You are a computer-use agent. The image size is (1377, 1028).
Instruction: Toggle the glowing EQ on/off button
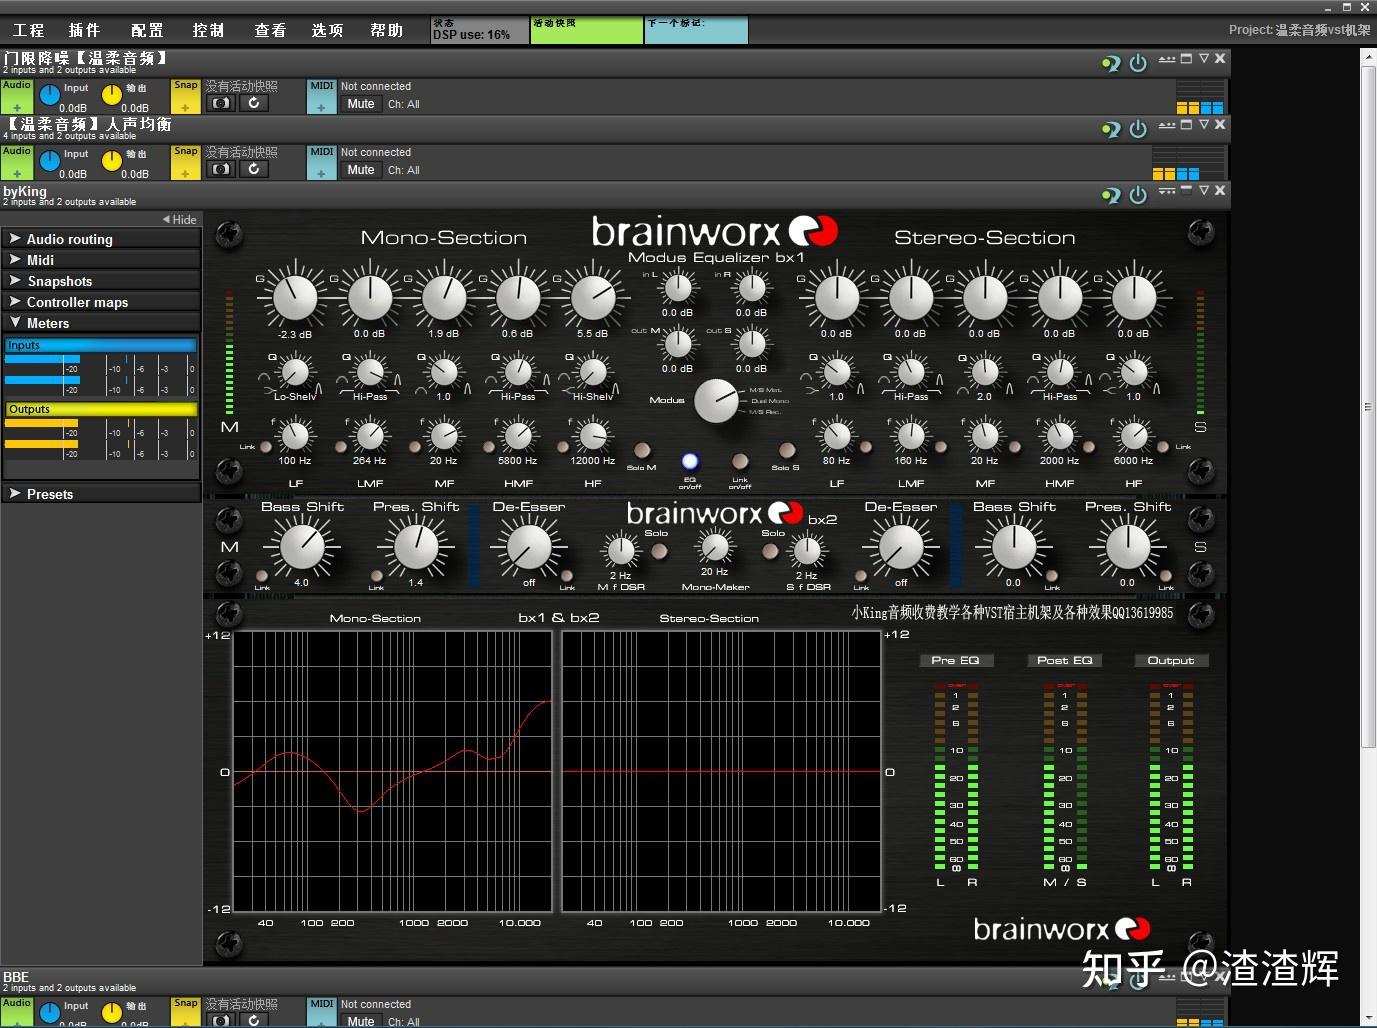pyautogui.click(x=690, y=461)
